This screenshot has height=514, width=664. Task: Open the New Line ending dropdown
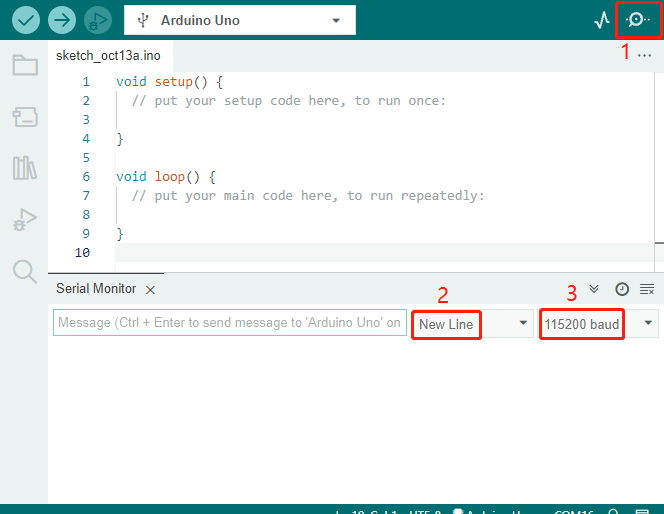[x=473, y=324]
